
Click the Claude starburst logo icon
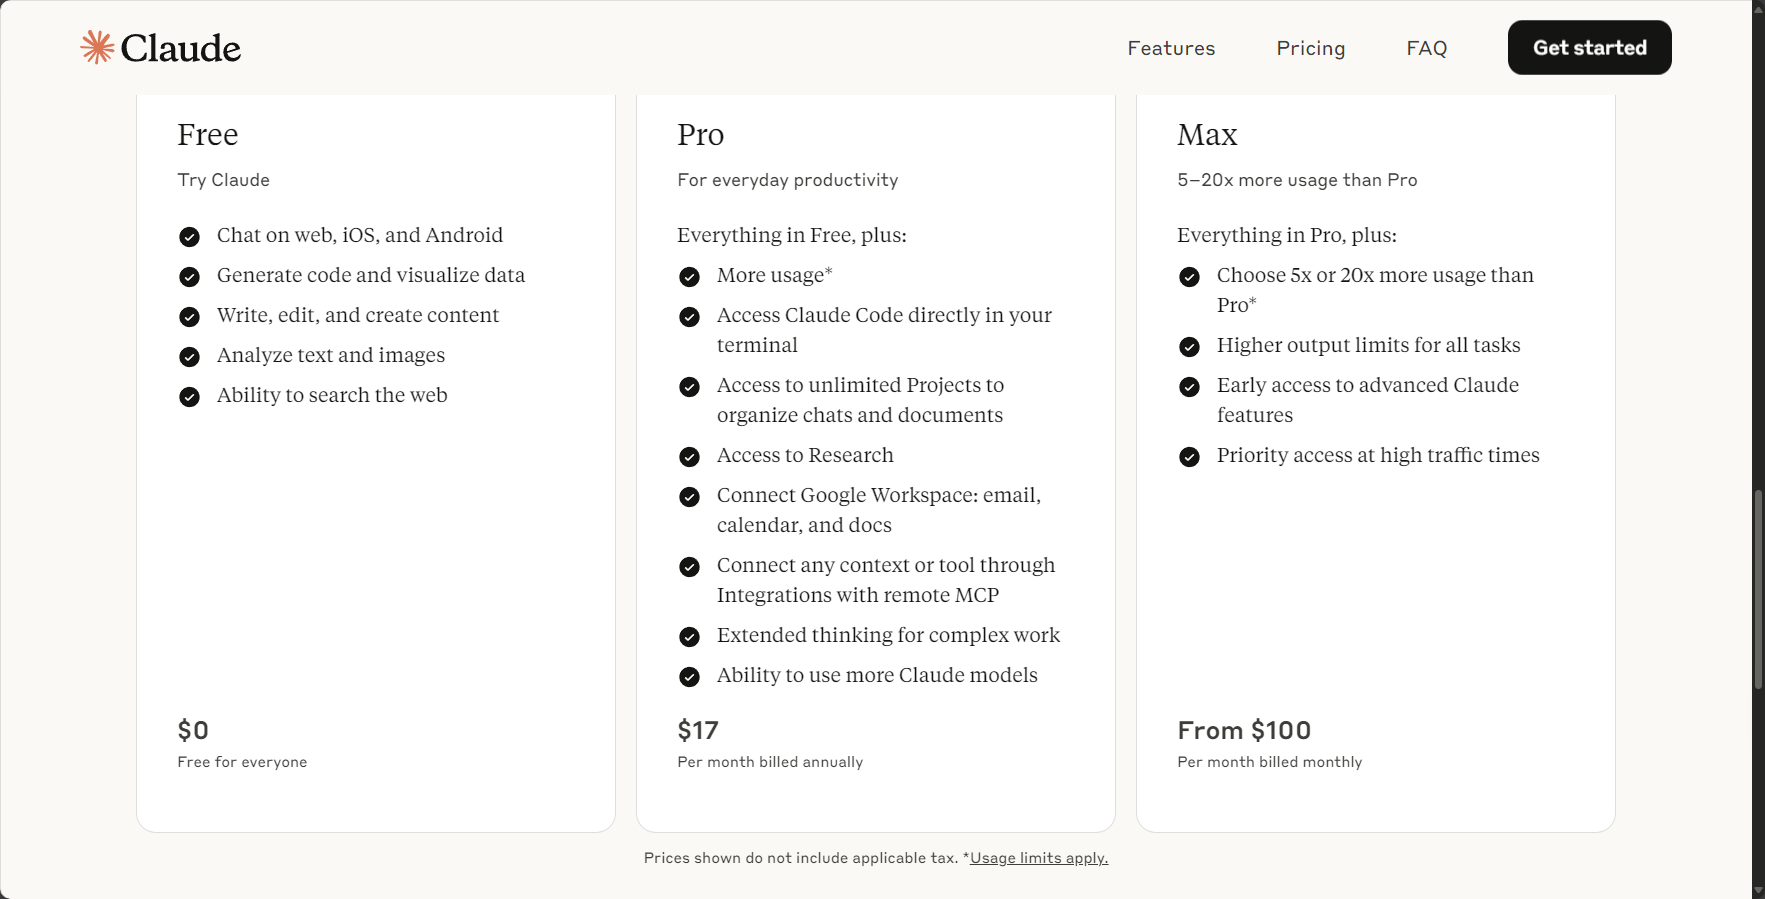tap(97, 47)
